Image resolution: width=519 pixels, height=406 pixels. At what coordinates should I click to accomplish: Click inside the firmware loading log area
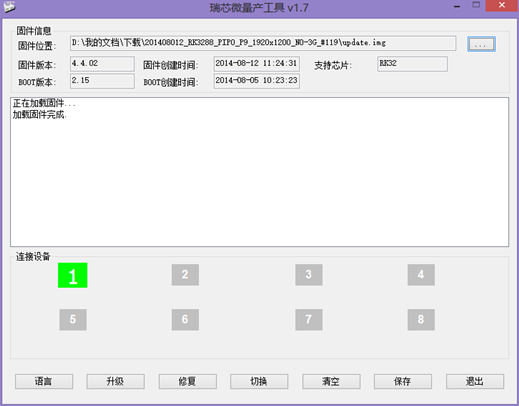(260, 172)
